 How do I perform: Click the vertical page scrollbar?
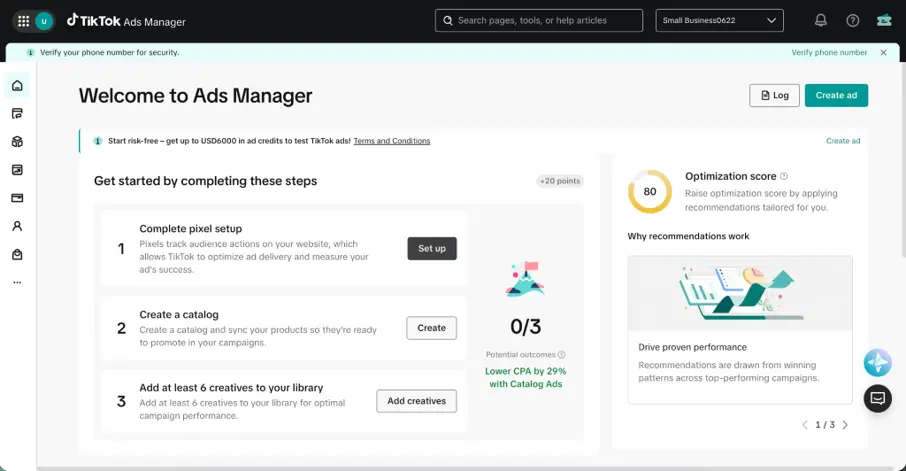[903, 159]
